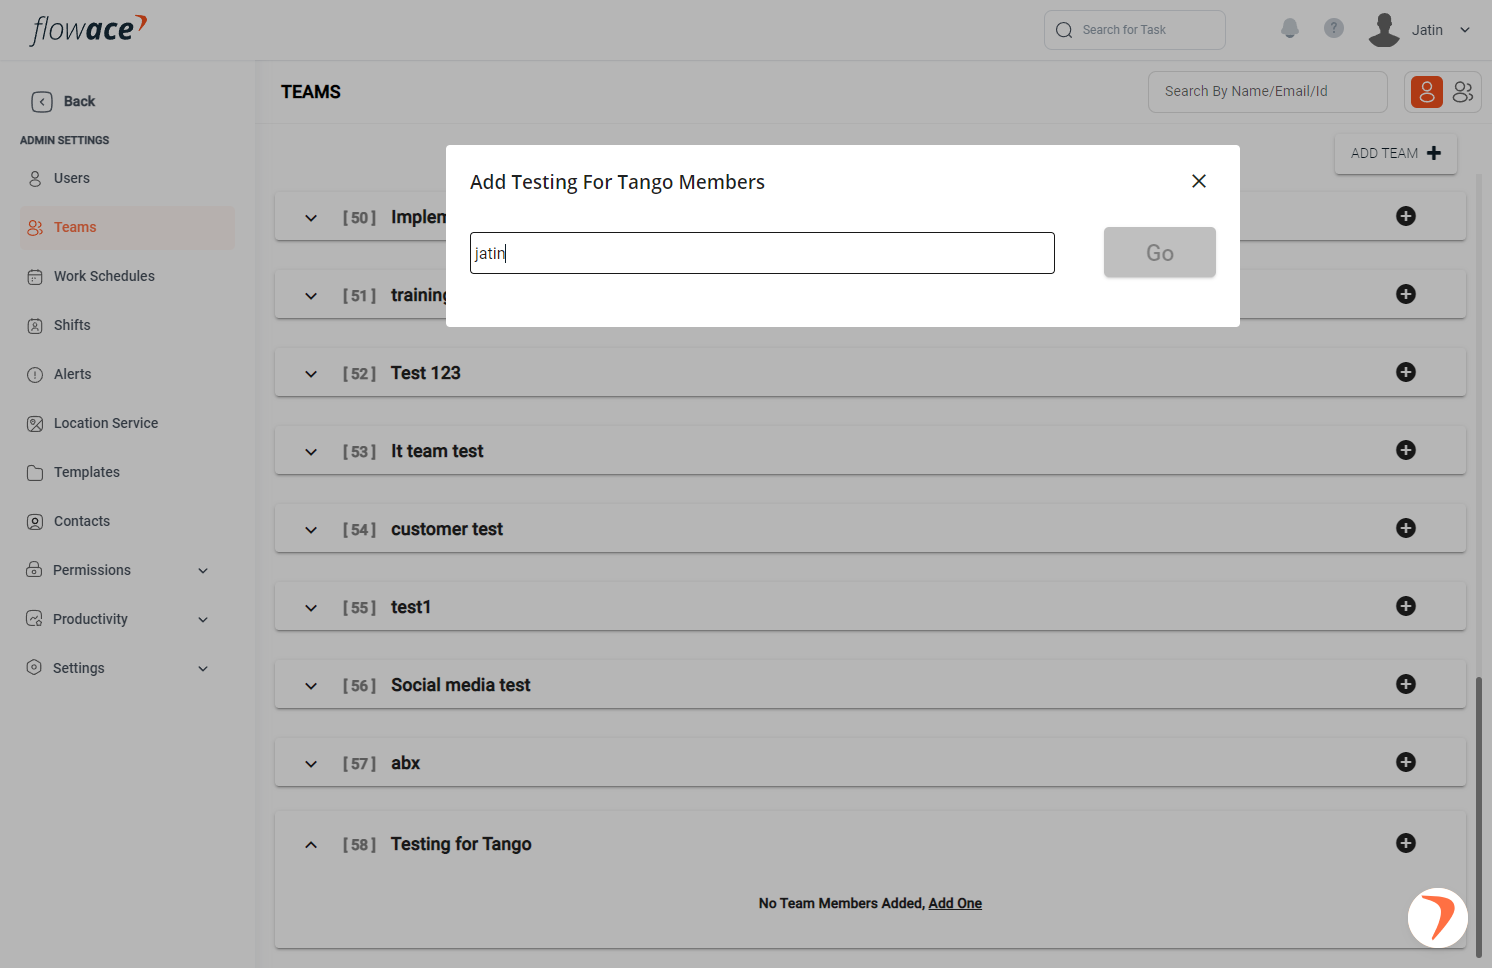Screen dimensions: 1492x968
Task: Select the Testing for Tango team name
Action: [x=461, y=844]
